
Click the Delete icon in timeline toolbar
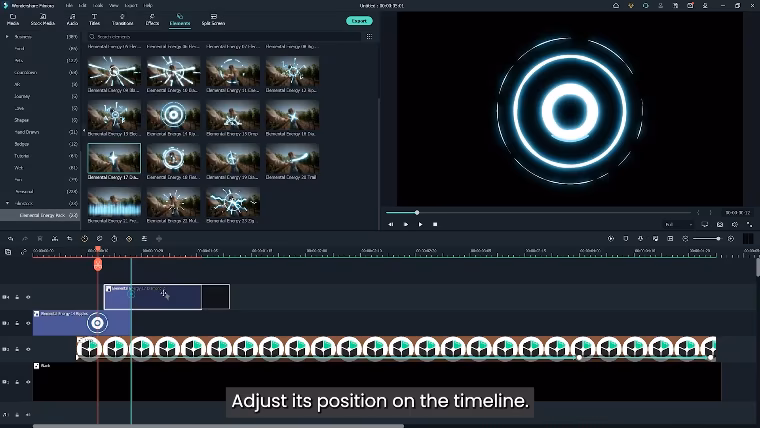(x=40, y=238)
